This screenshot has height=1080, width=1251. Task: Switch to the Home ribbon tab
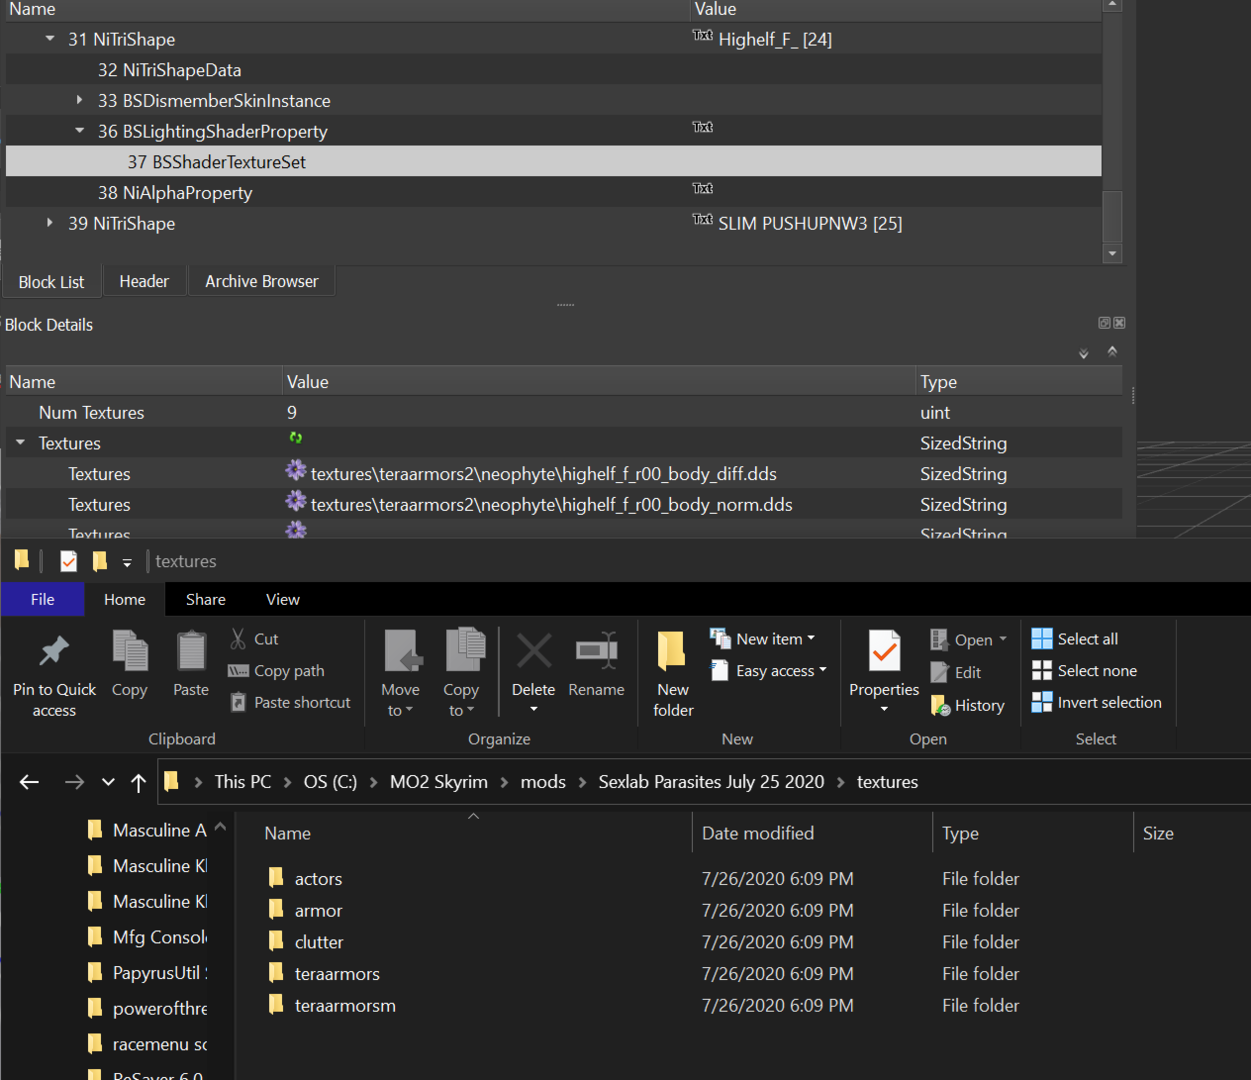[x=125, y=599]
